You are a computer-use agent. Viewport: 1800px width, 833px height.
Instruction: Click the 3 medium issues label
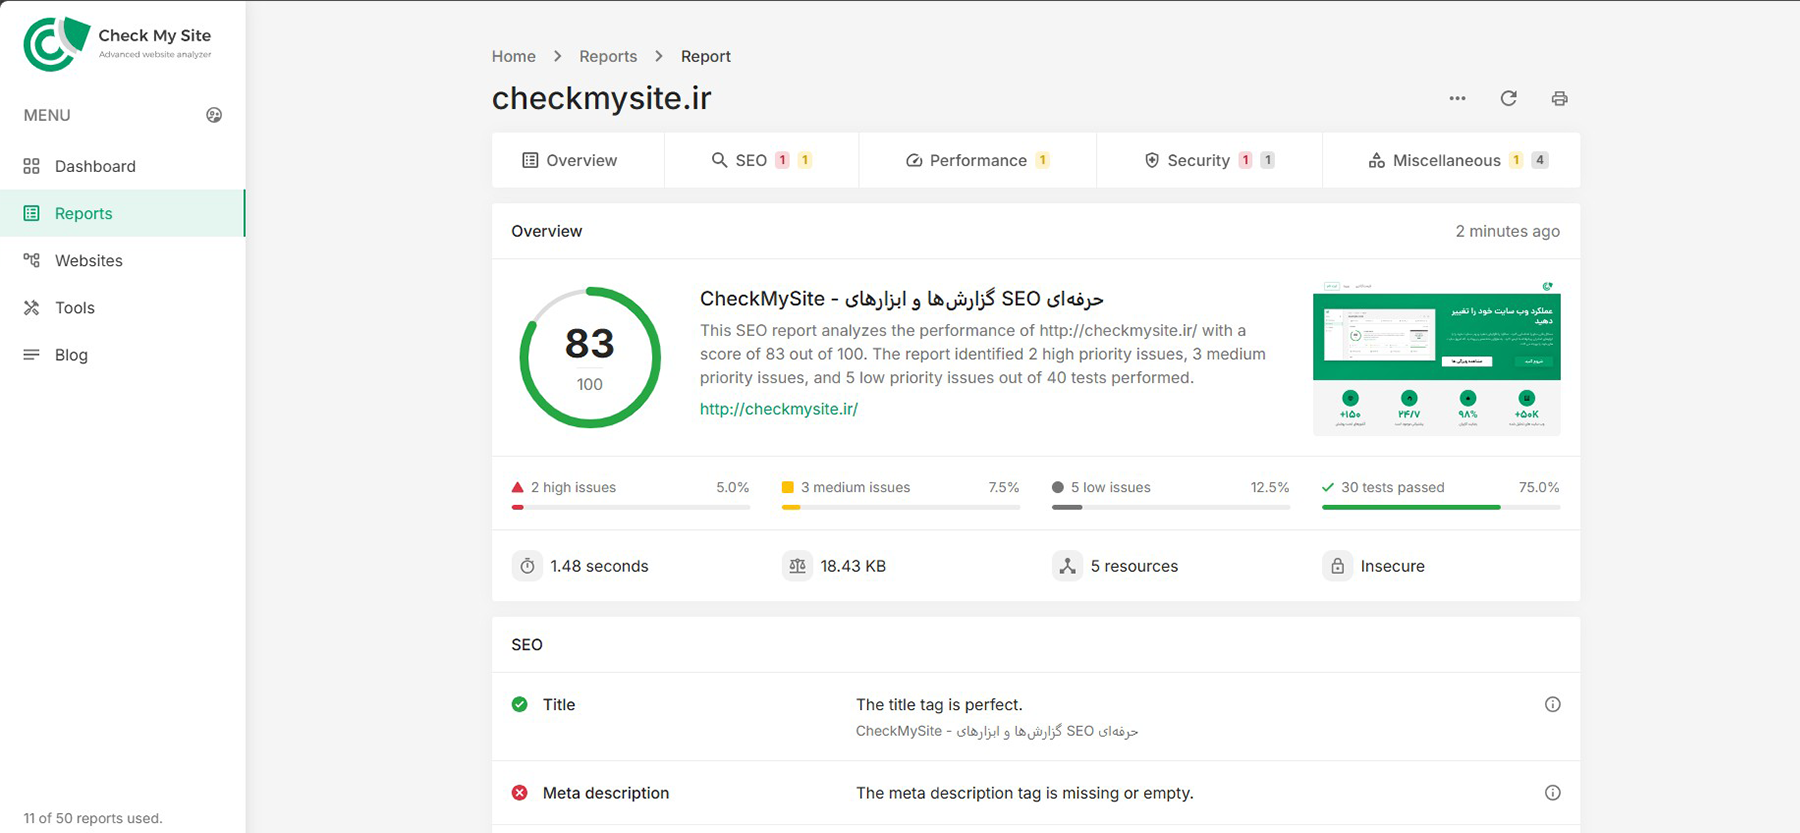pyautogui.click(x=855, y=487)
